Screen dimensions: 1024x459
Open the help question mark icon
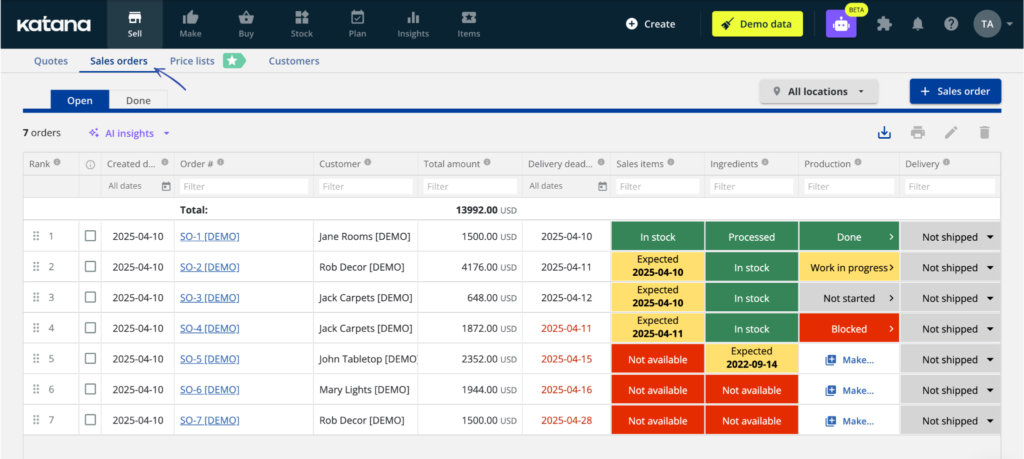(951, 24)
